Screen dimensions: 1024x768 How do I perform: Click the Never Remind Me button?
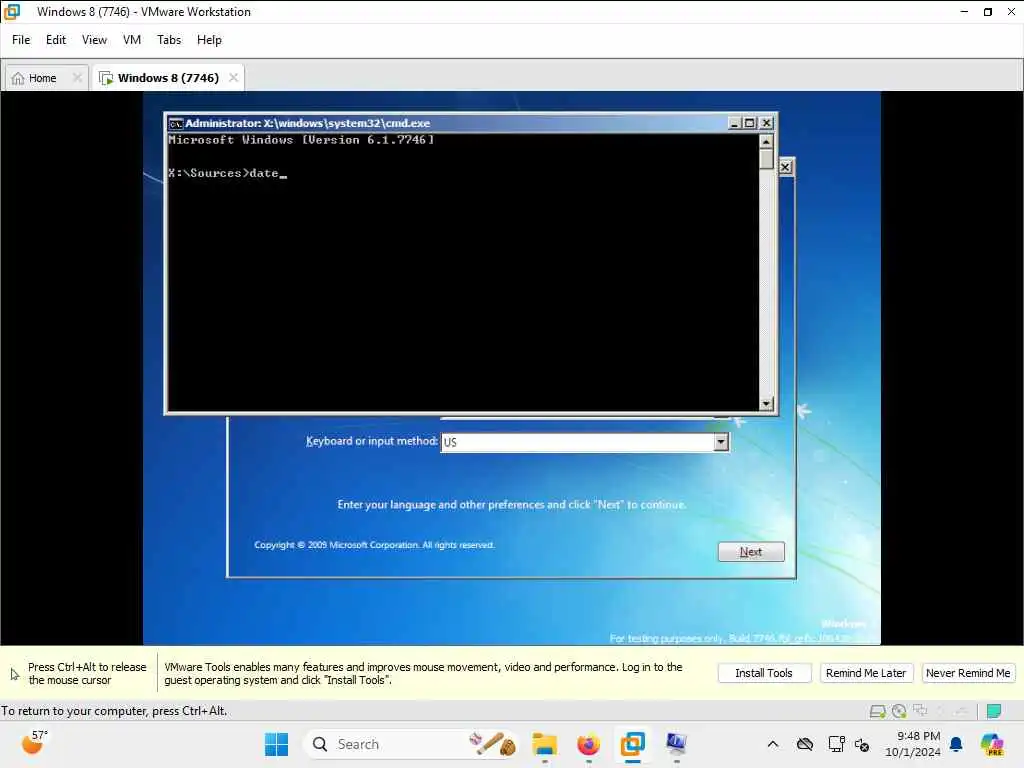[968, 673]
